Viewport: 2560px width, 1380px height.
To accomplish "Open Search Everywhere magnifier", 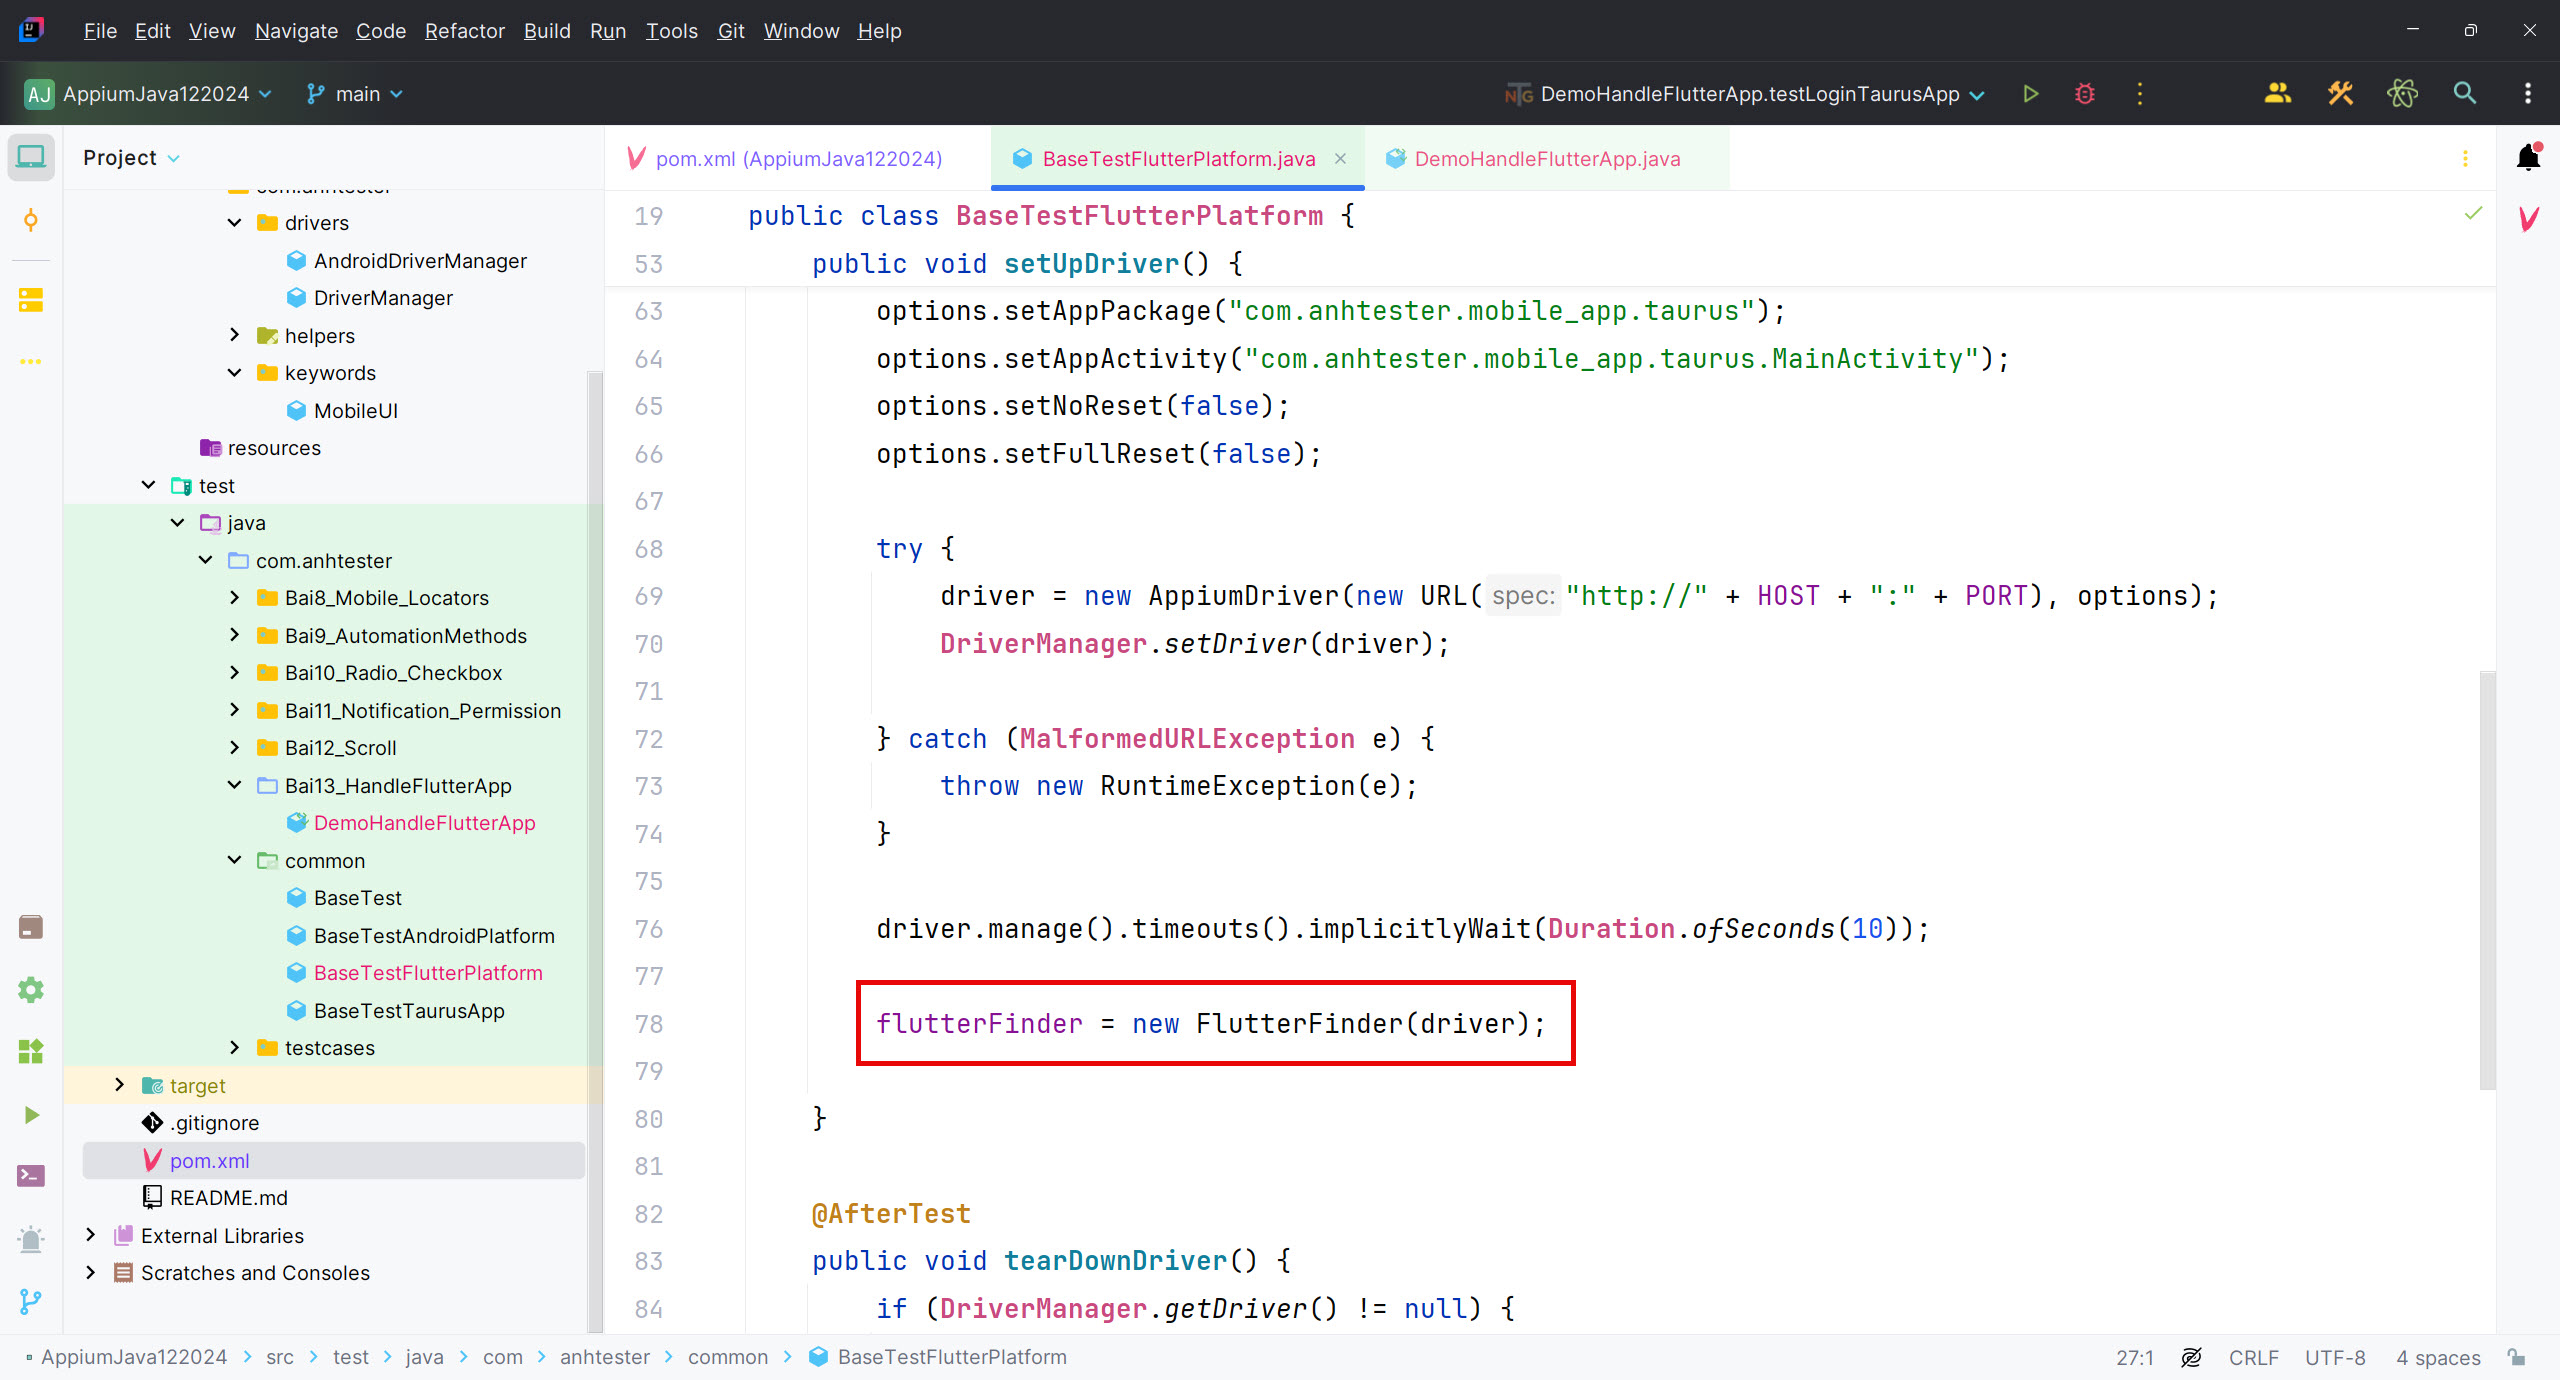I will [2465, 94].
